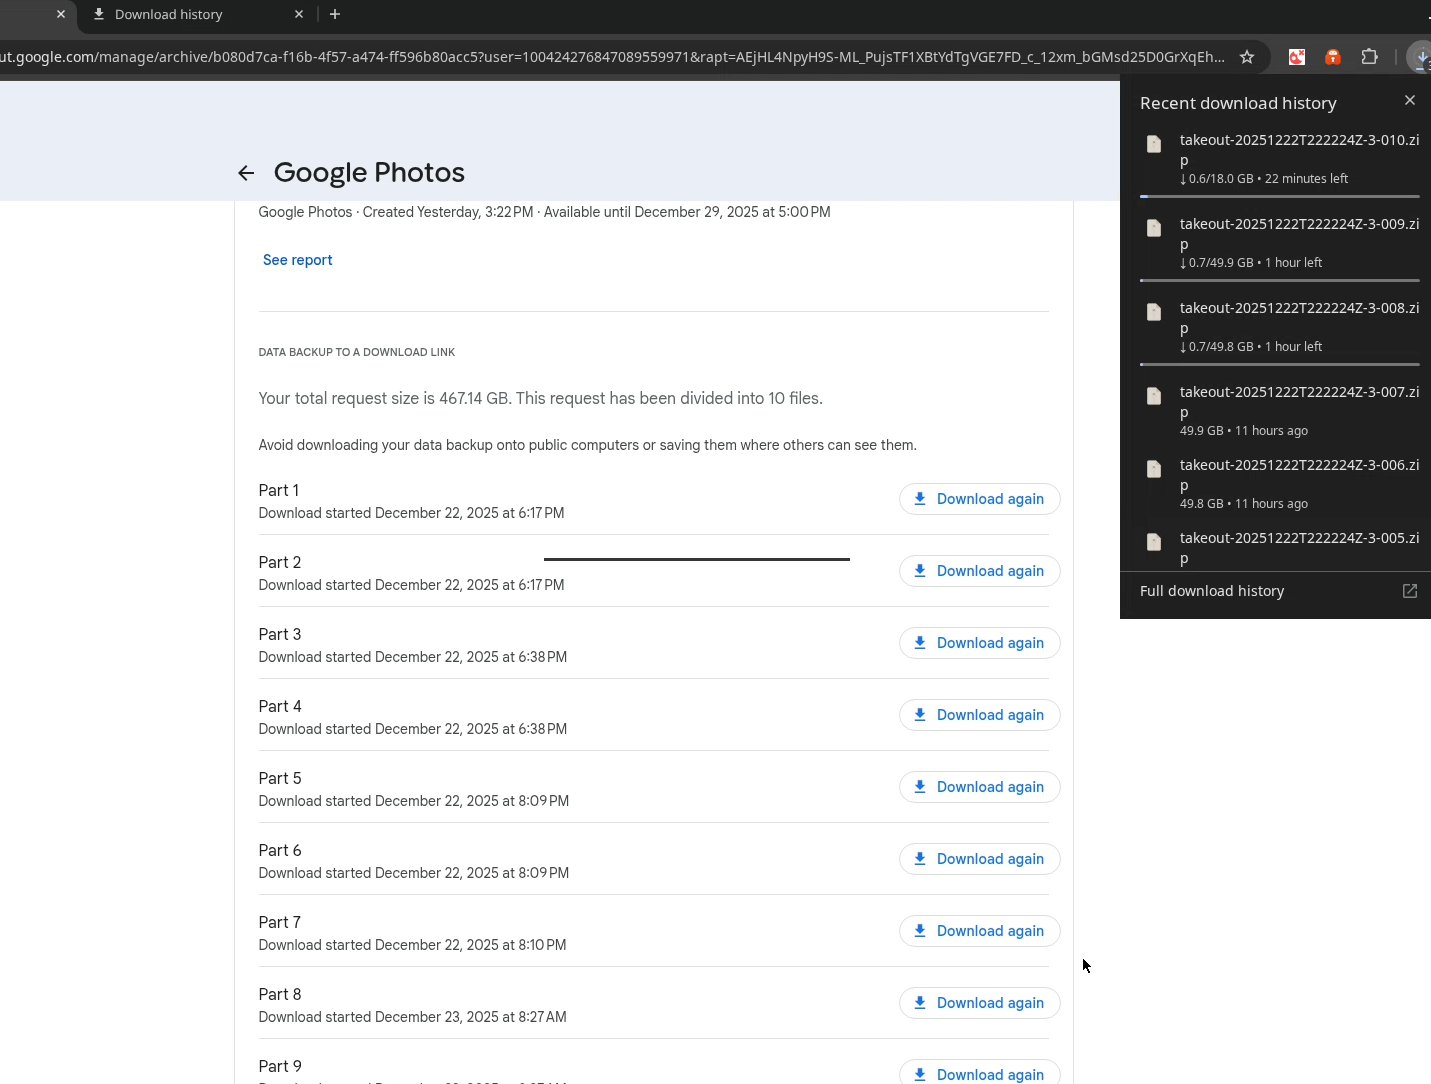Click Download again for Part 8

pyautogui.click(x=979, y=1003)
